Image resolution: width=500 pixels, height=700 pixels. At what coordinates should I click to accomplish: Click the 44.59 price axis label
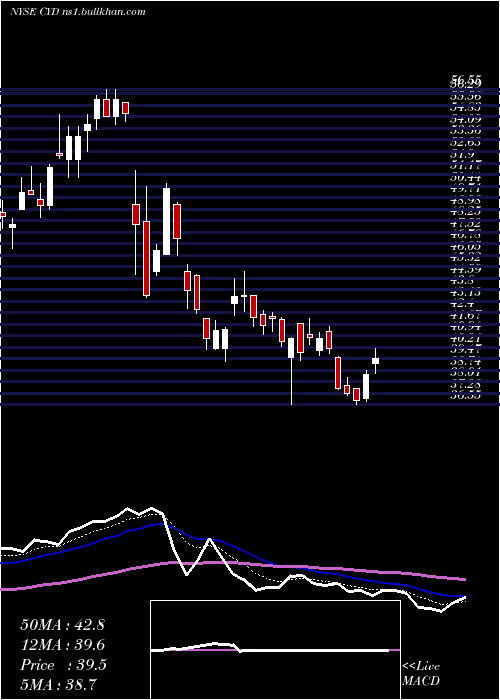click(x=465, y=270)
